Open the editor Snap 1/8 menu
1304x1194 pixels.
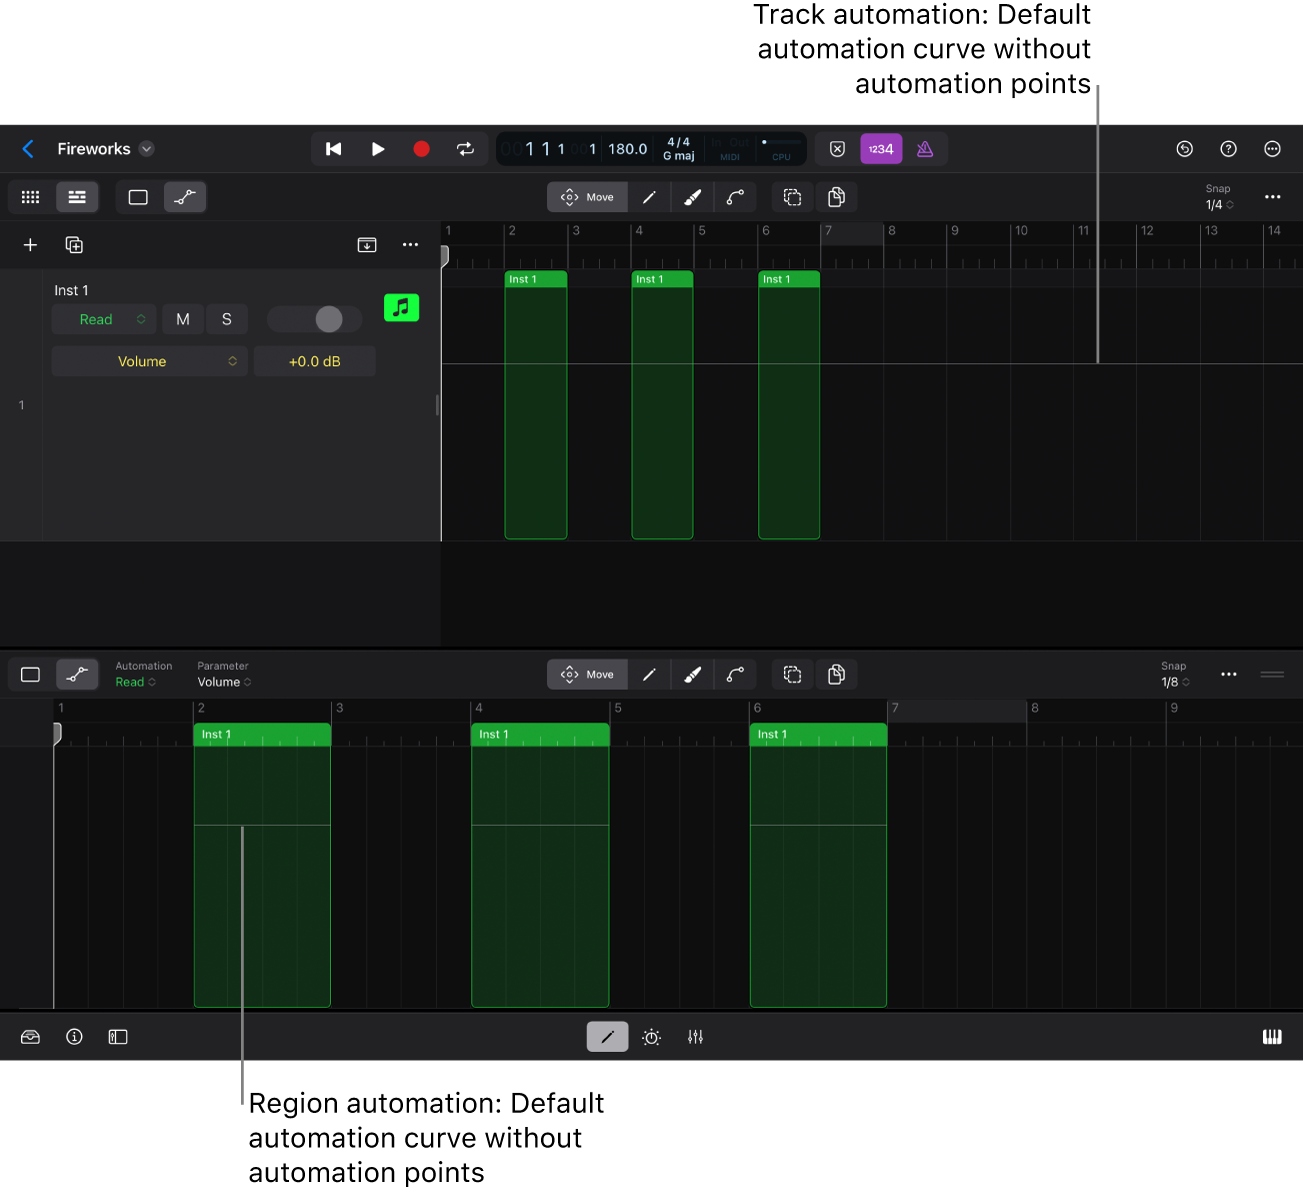pos(1175,675)
